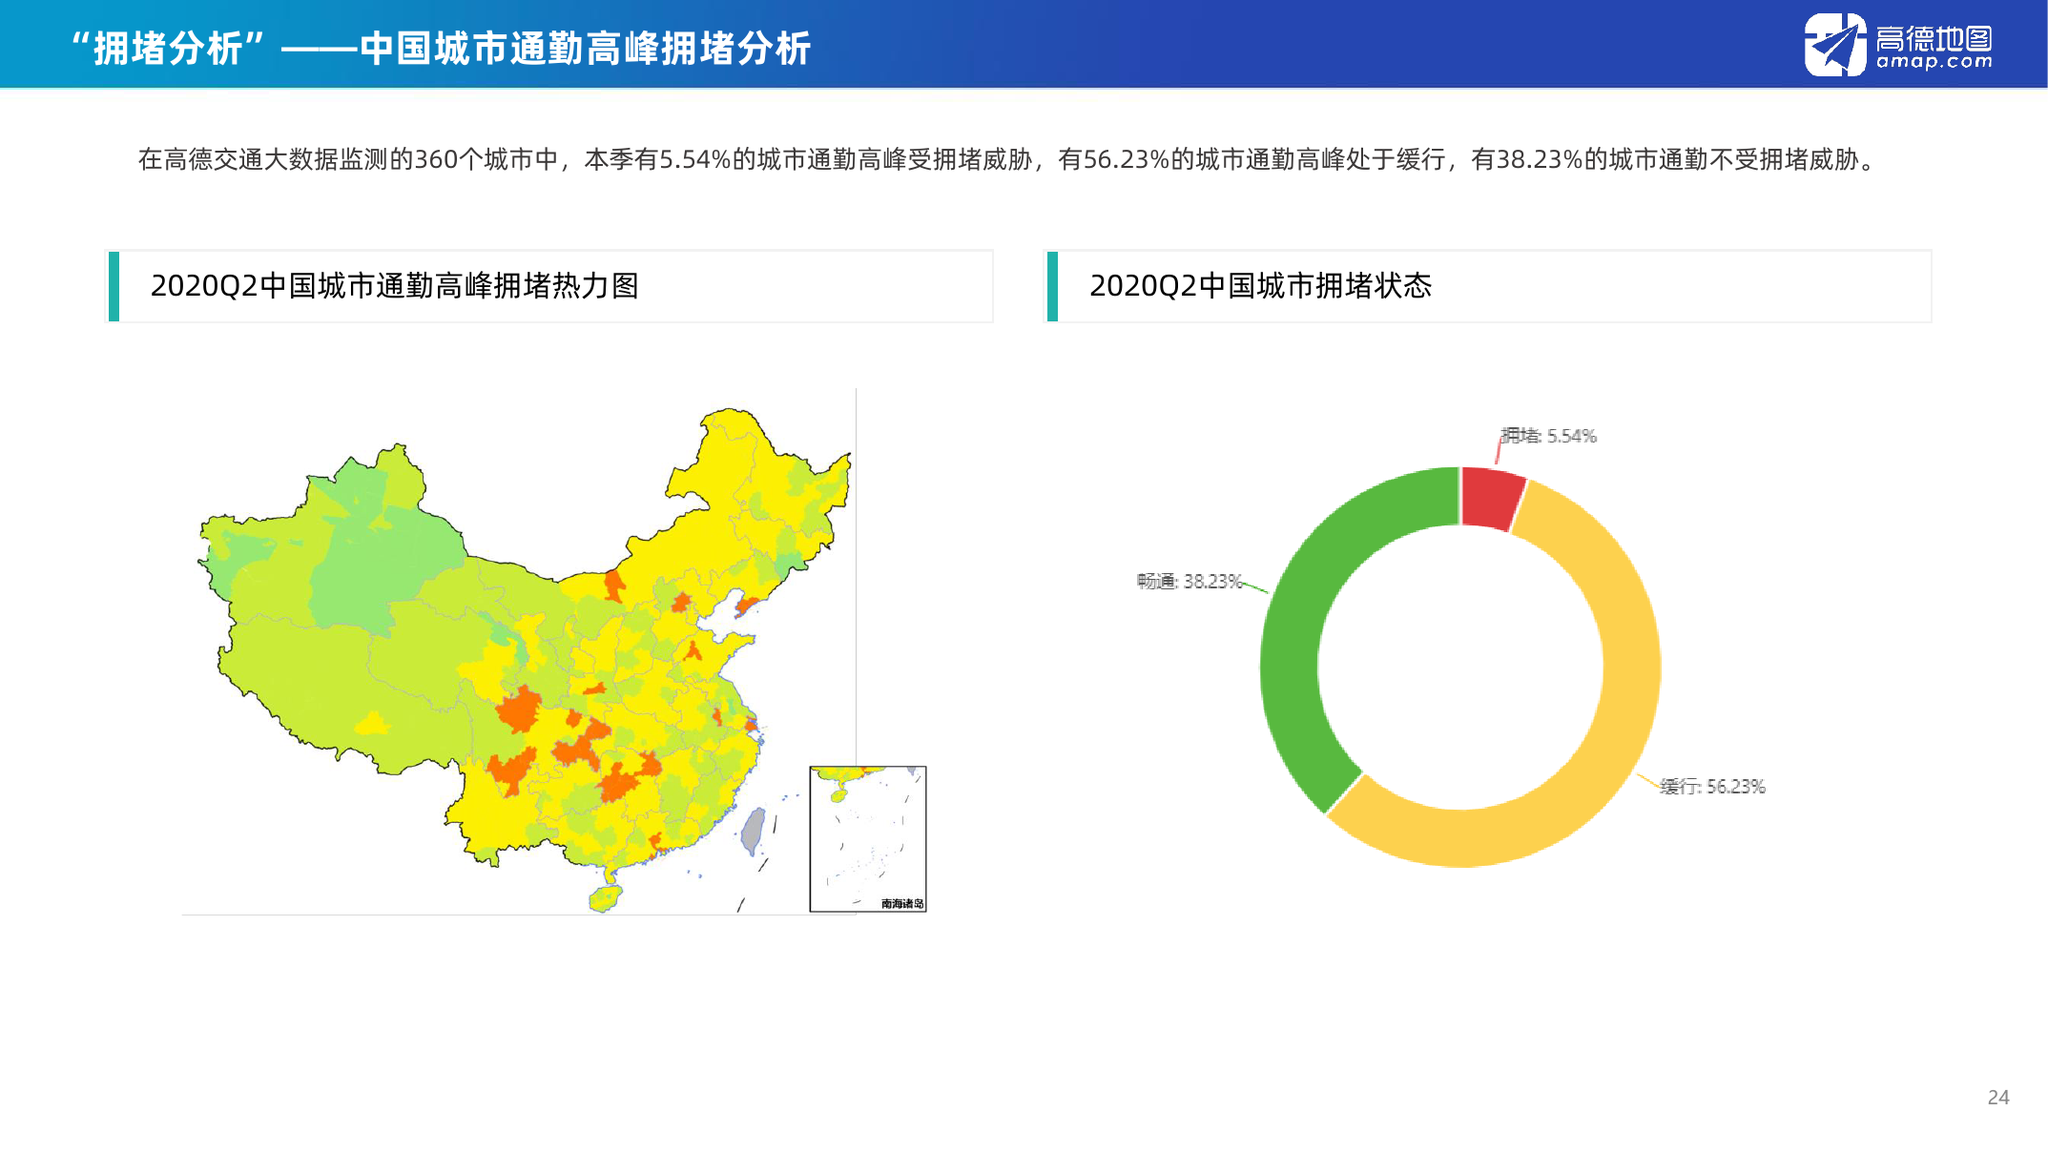Click the teal accent bar beside the donut chart title
Viewport: 2048px width, 1152px height.
click(1053, 287)
